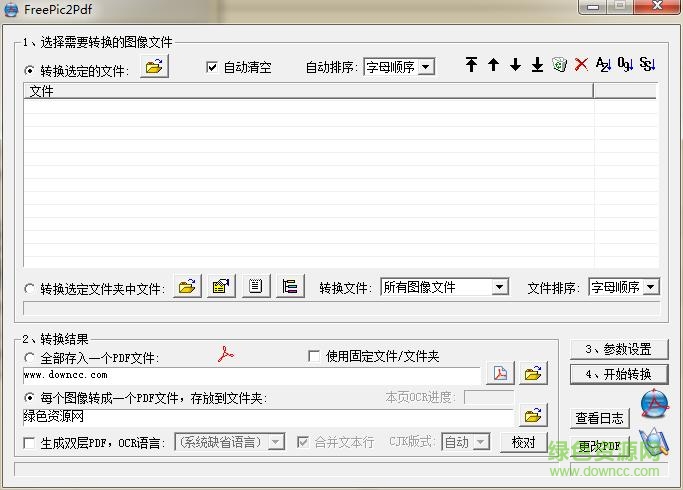Move selected file to top
Image resolution: width=683 pixels, height=490 pixels.
click(471, 64)
